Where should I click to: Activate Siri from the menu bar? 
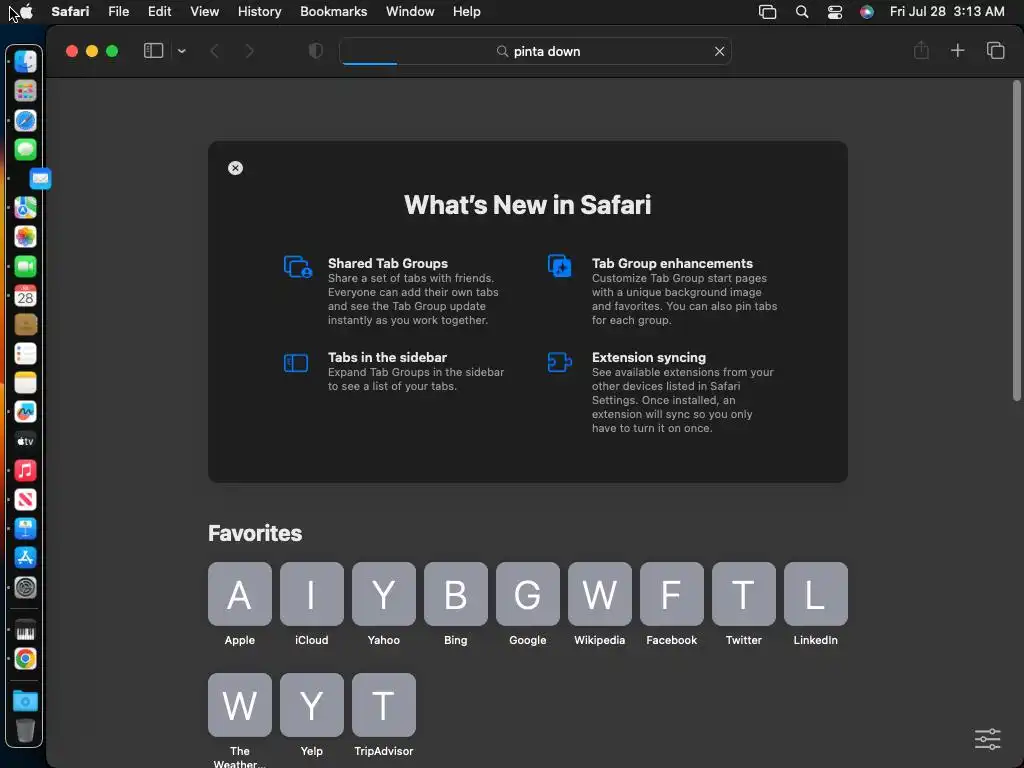pyautogui.click(x=867, y=12)
